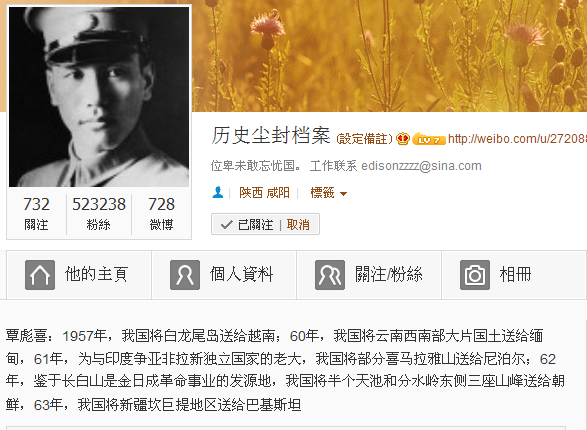Click the LV7 level badge

(429, 140)
